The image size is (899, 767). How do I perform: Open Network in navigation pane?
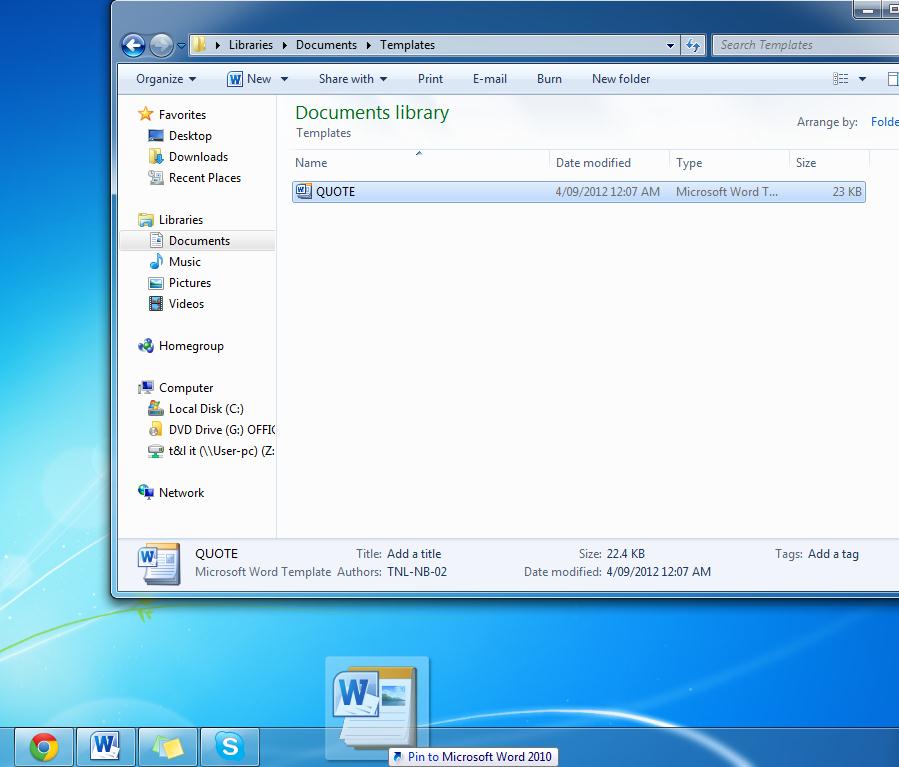click(x=181, y=493)
